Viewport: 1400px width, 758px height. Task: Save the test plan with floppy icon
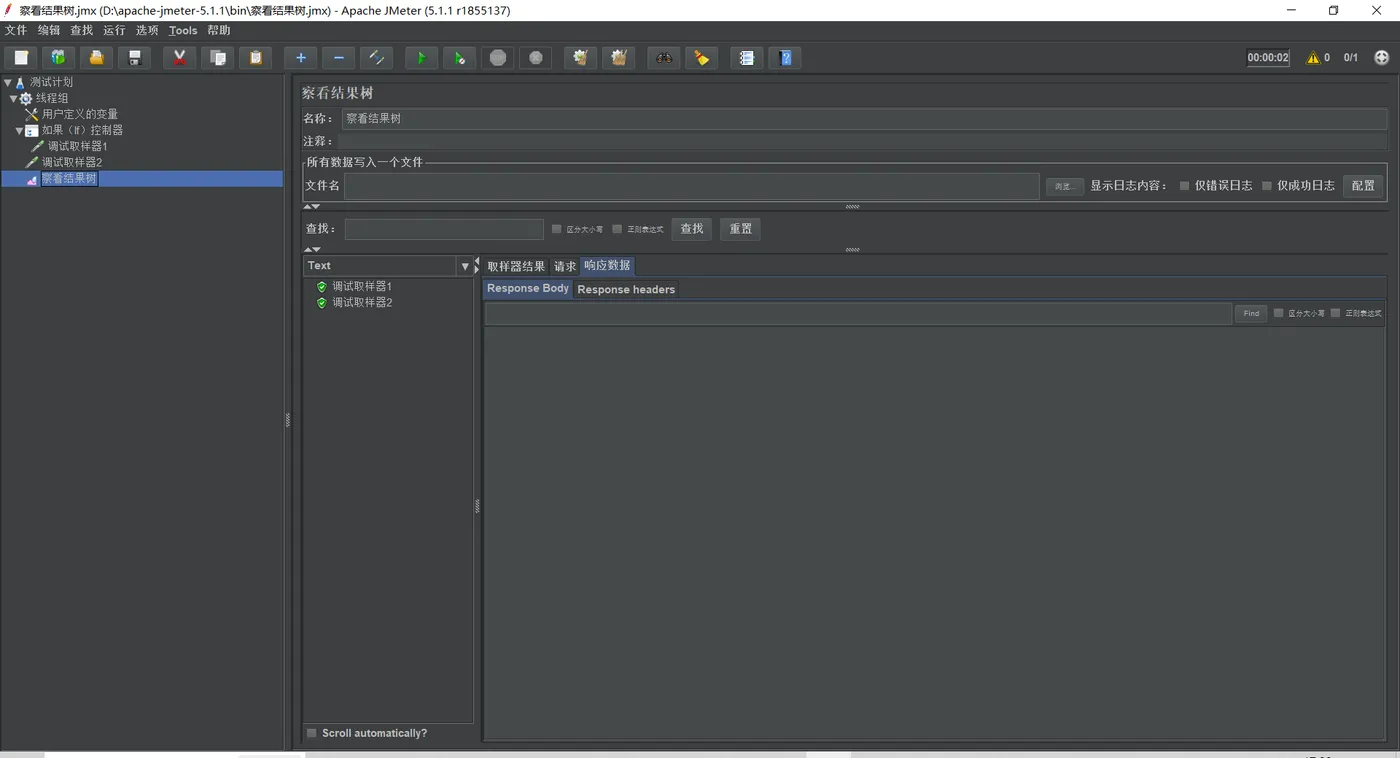134,58
